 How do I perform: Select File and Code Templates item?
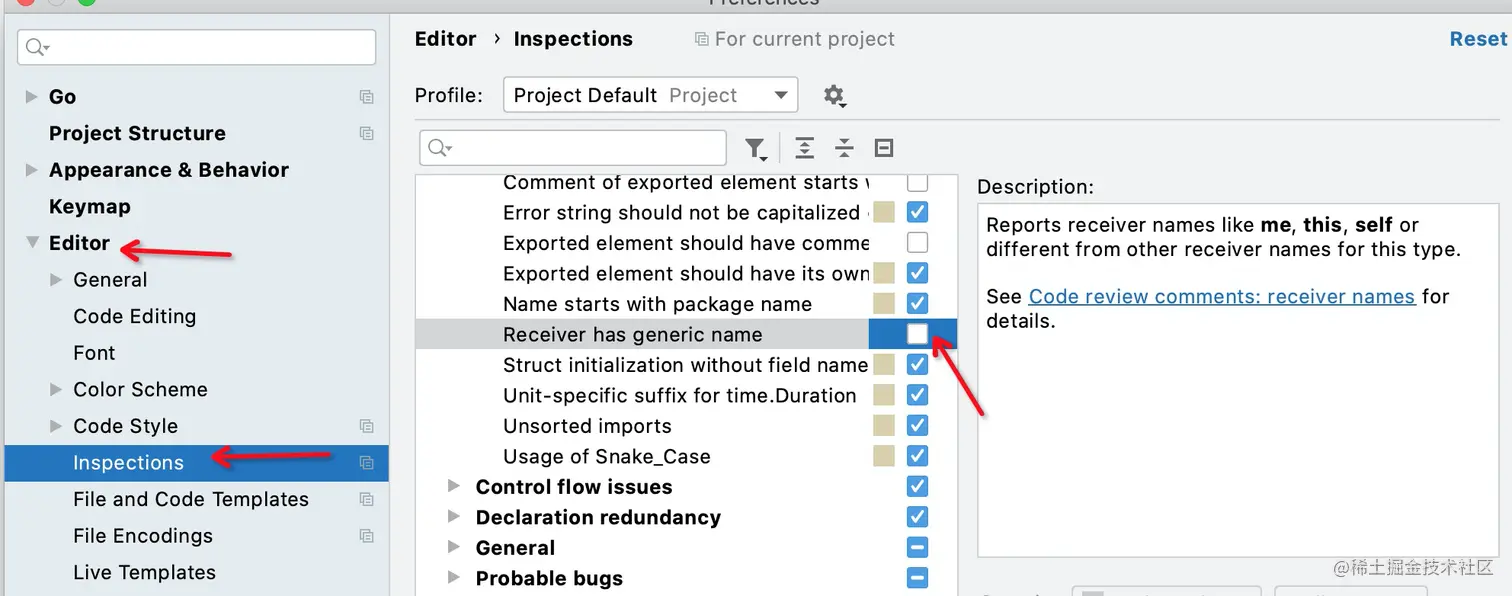(x=190, y=499)
